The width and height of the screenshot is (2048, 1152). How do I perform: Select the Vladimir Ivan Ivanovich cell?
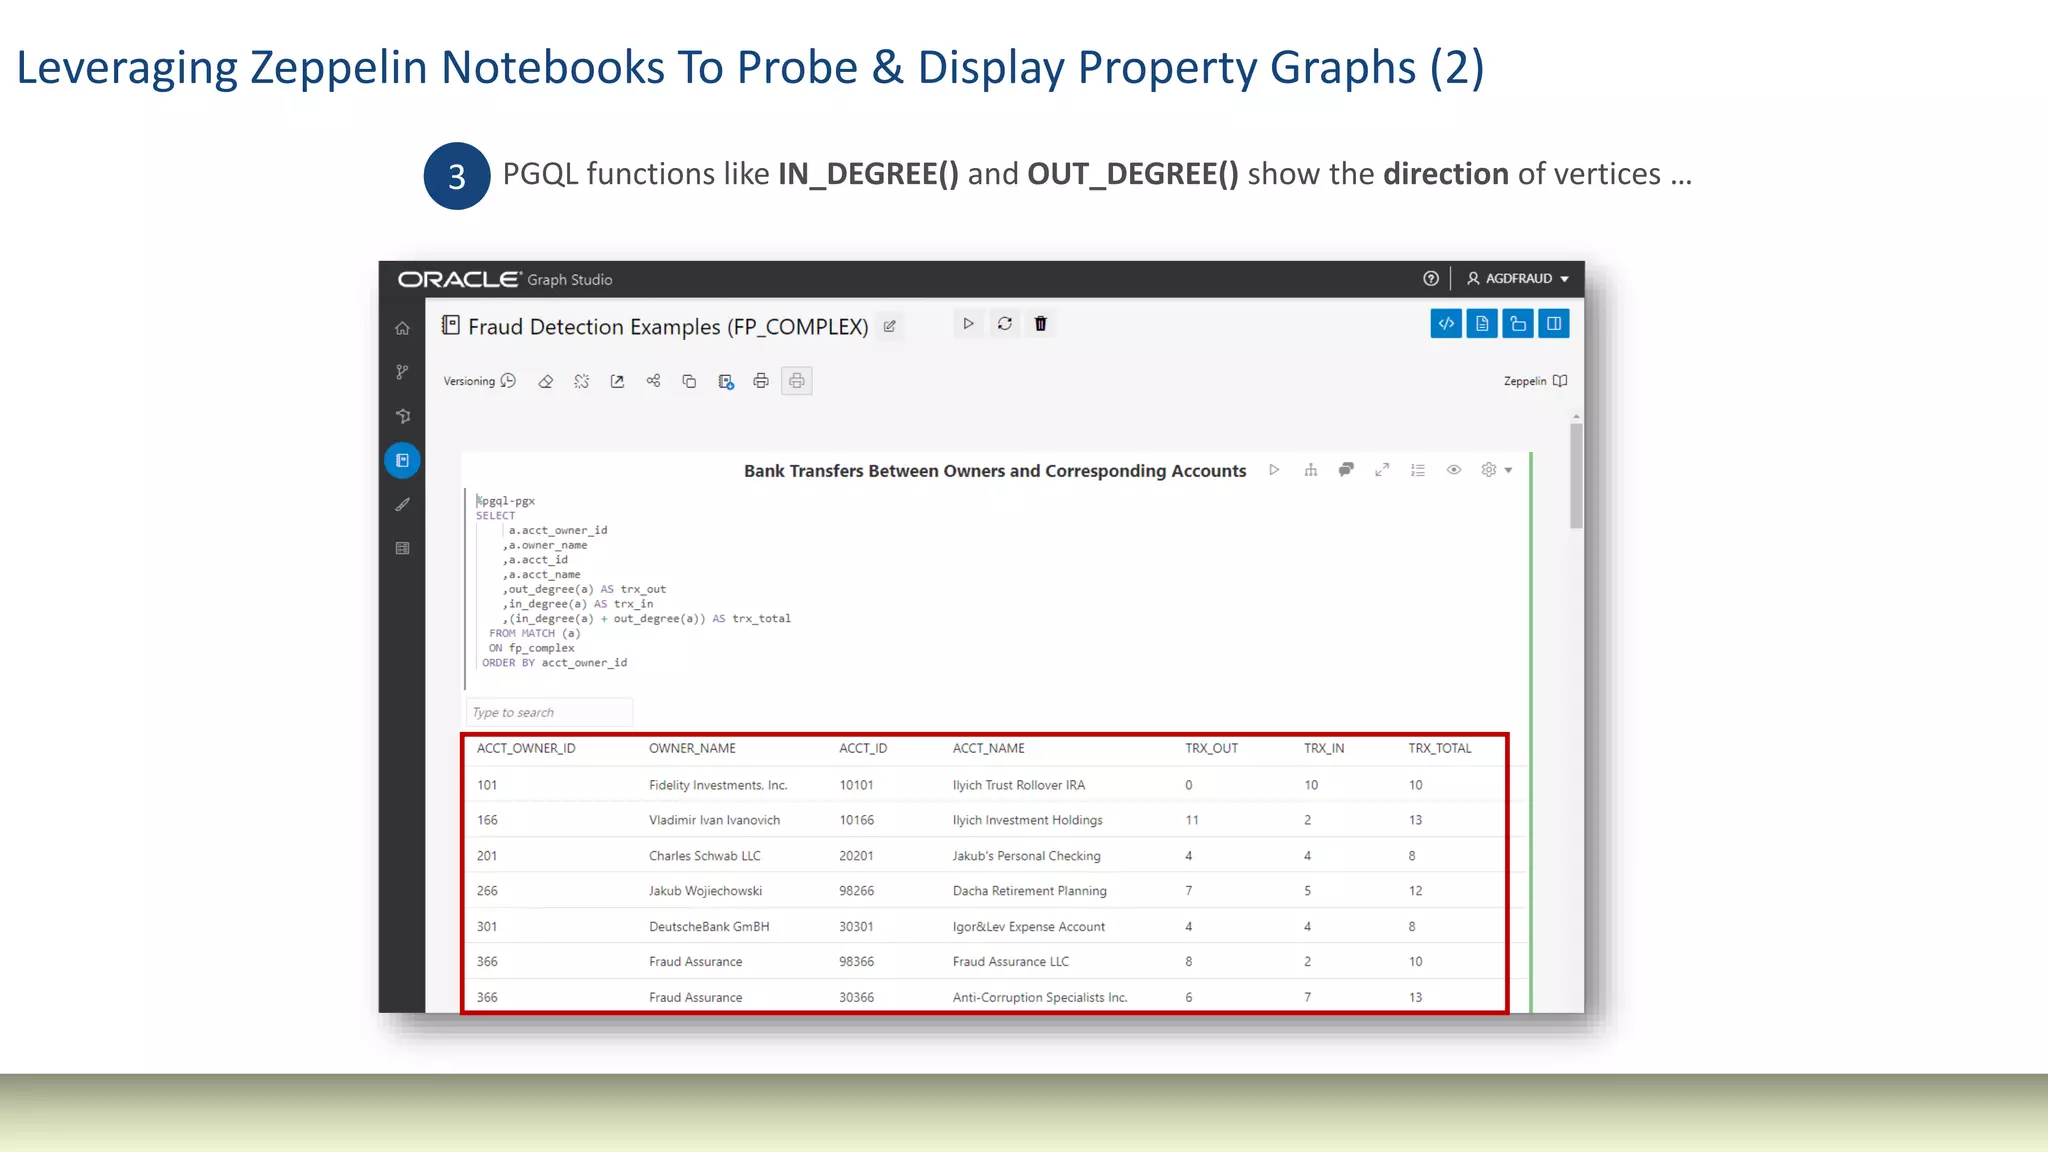pyautogui.click(x=714, y=820)
